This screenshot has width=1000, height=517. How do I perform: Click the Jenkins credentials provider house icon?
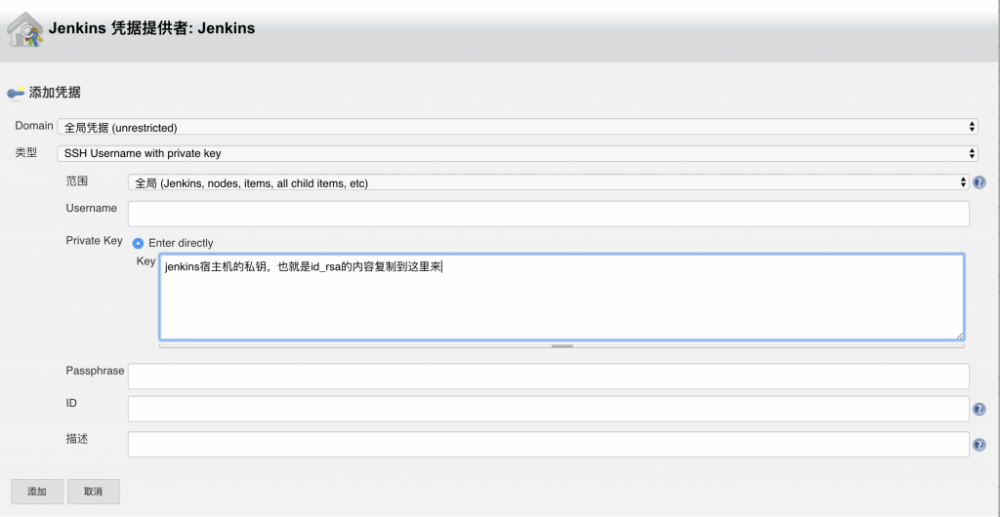point(25,29)
